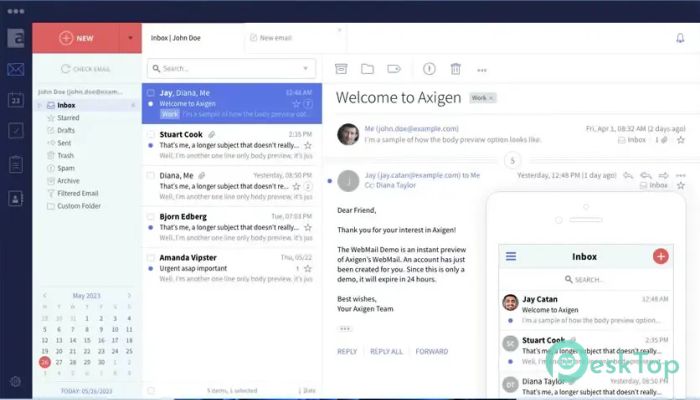This screenshot has height=400, width=700.
Task: Star the Amanda Vipster email
Action: (308, 268)
